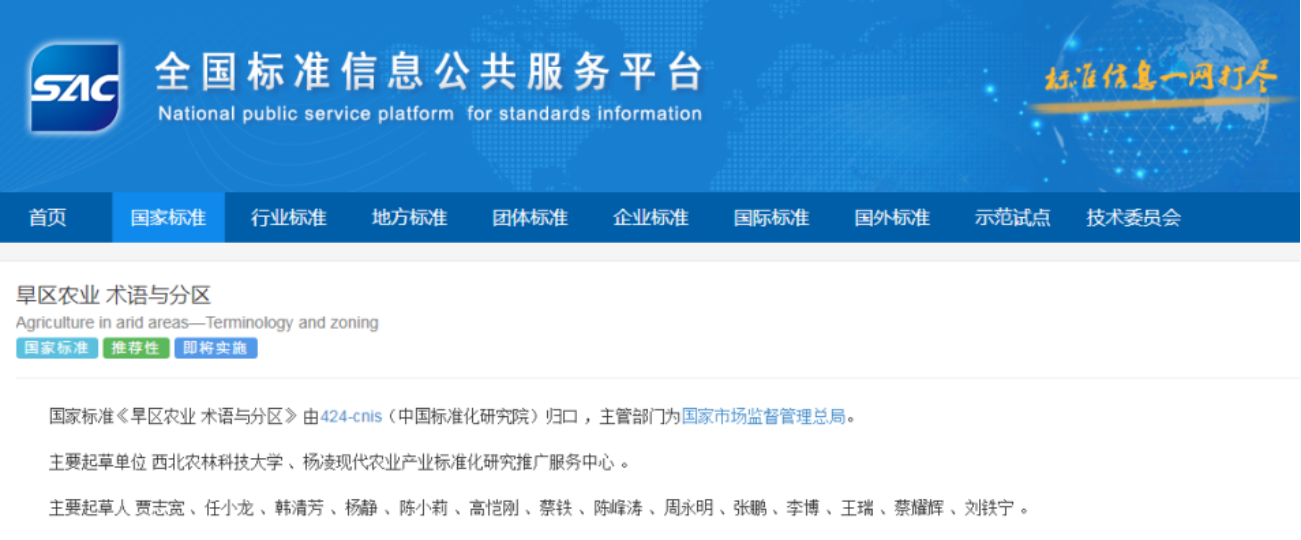Click the 即将实施 status badge
Screen dimensions: 1301x540
pyautogui.click(x=216, y=348)
